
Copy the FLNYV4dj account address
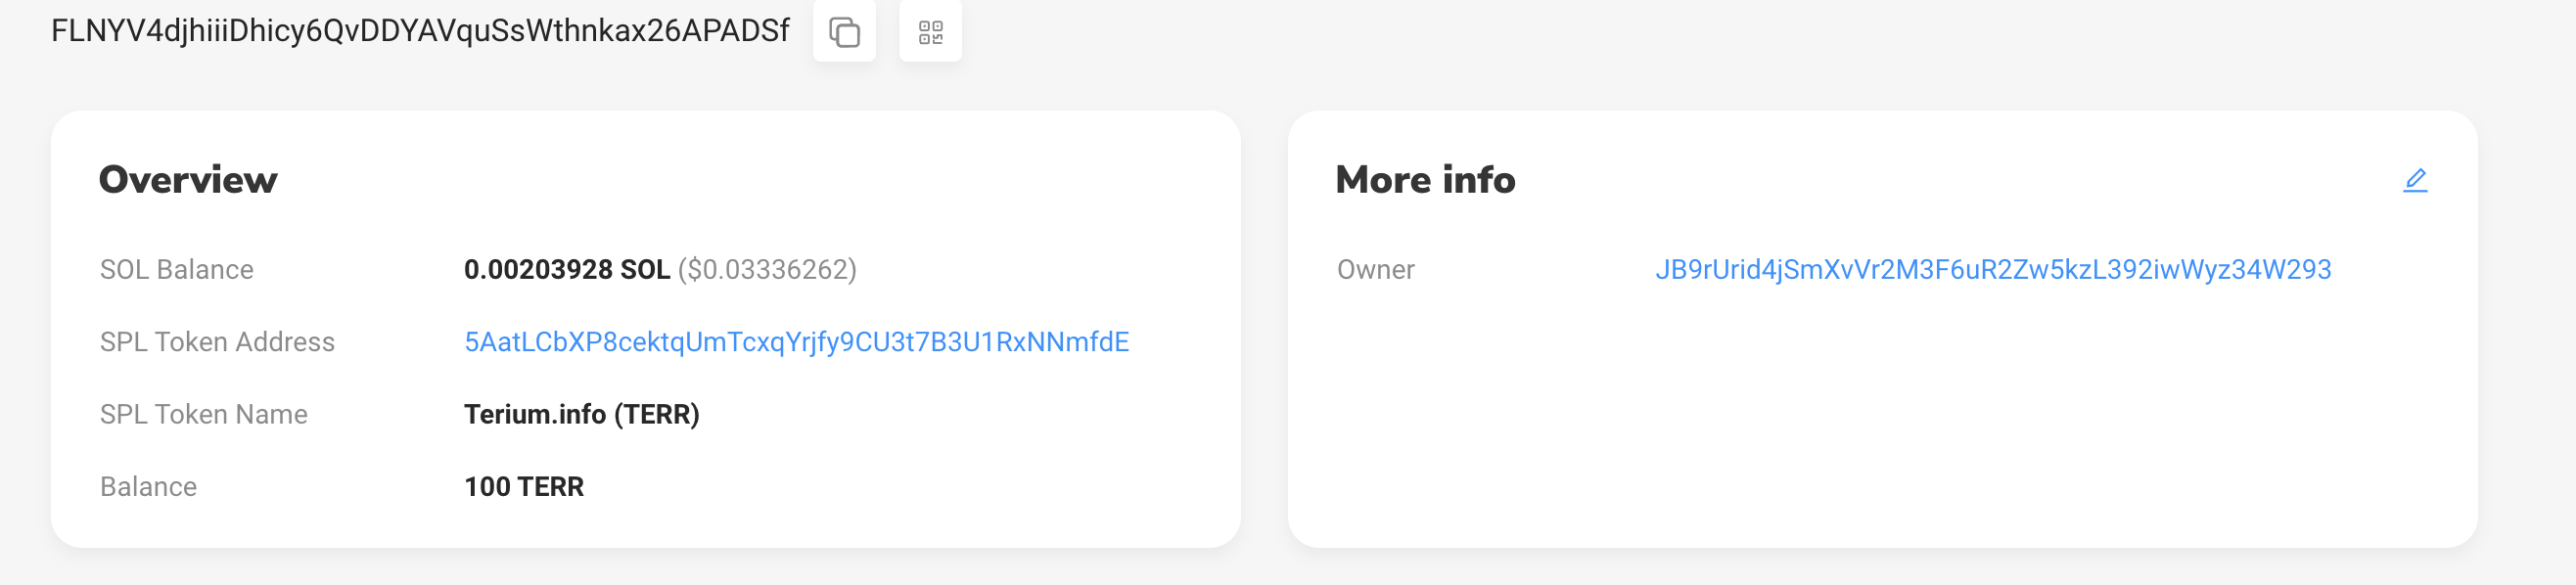coord(844,32)
